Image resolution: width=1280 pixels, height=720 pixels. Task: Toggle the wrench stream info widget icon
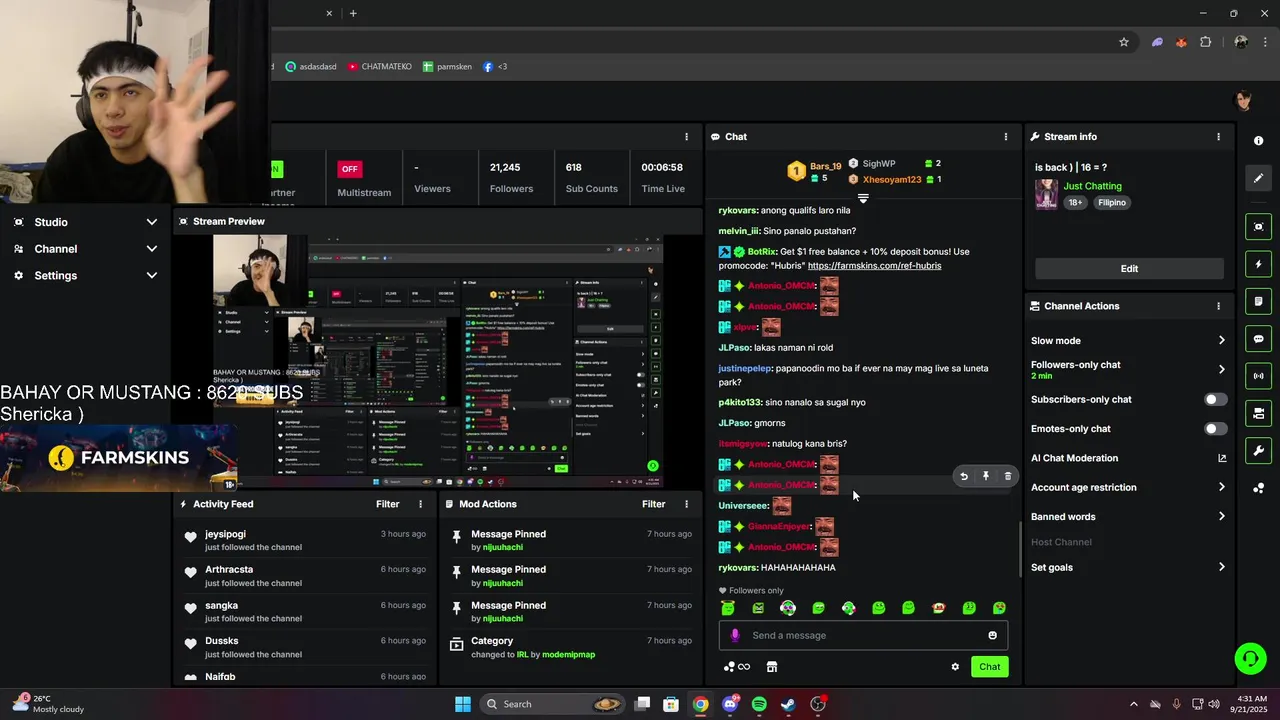coord(1259,450)
